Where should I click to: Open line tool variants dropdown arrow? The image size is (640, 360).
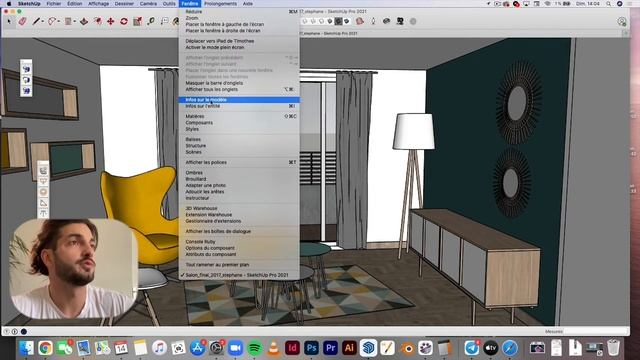(x=42, y=22)
